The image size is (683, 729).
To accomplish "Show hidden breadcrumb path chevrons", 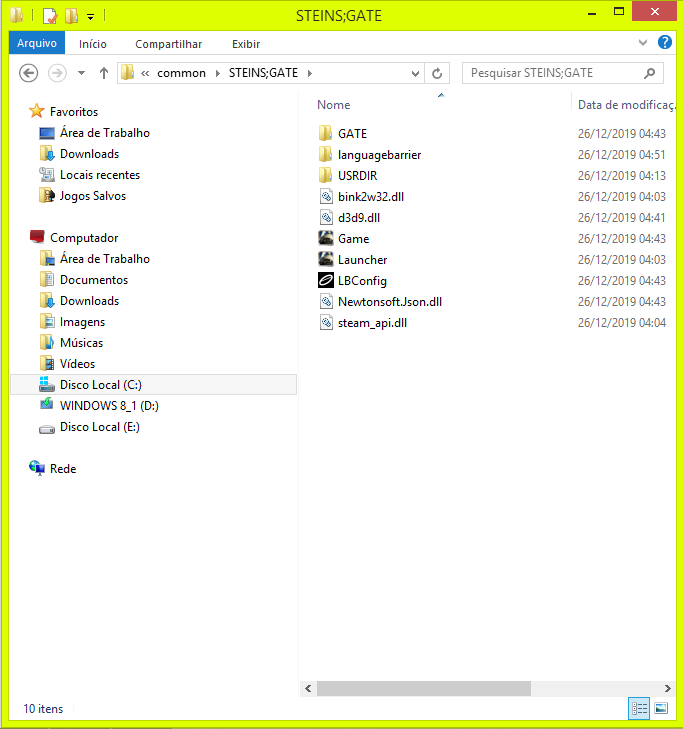I will coord(145,73).
